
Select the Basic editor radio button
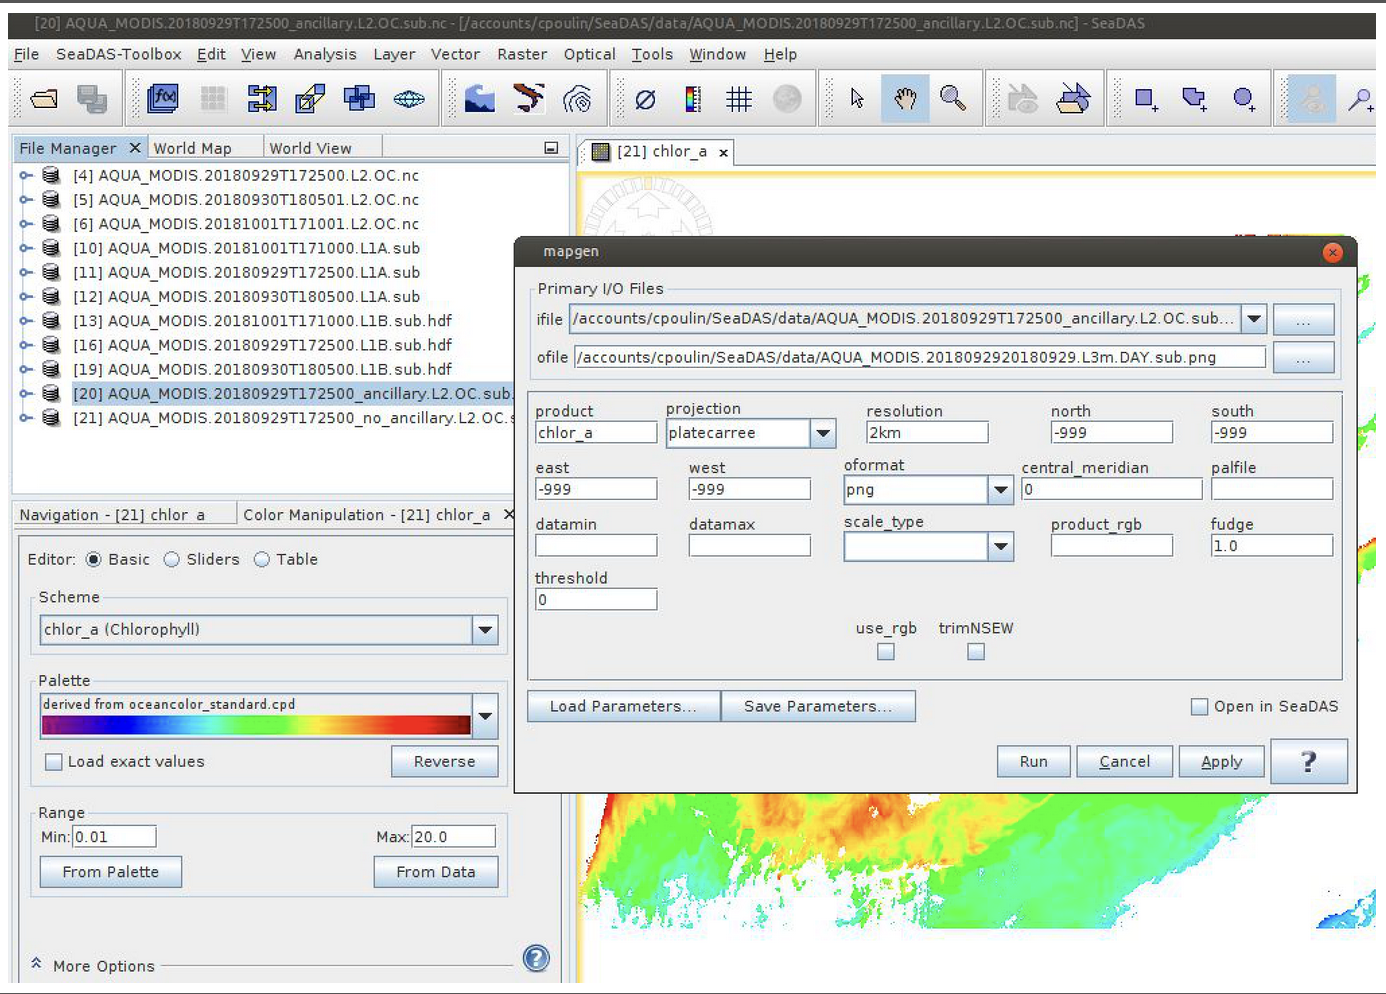(93, 559)
